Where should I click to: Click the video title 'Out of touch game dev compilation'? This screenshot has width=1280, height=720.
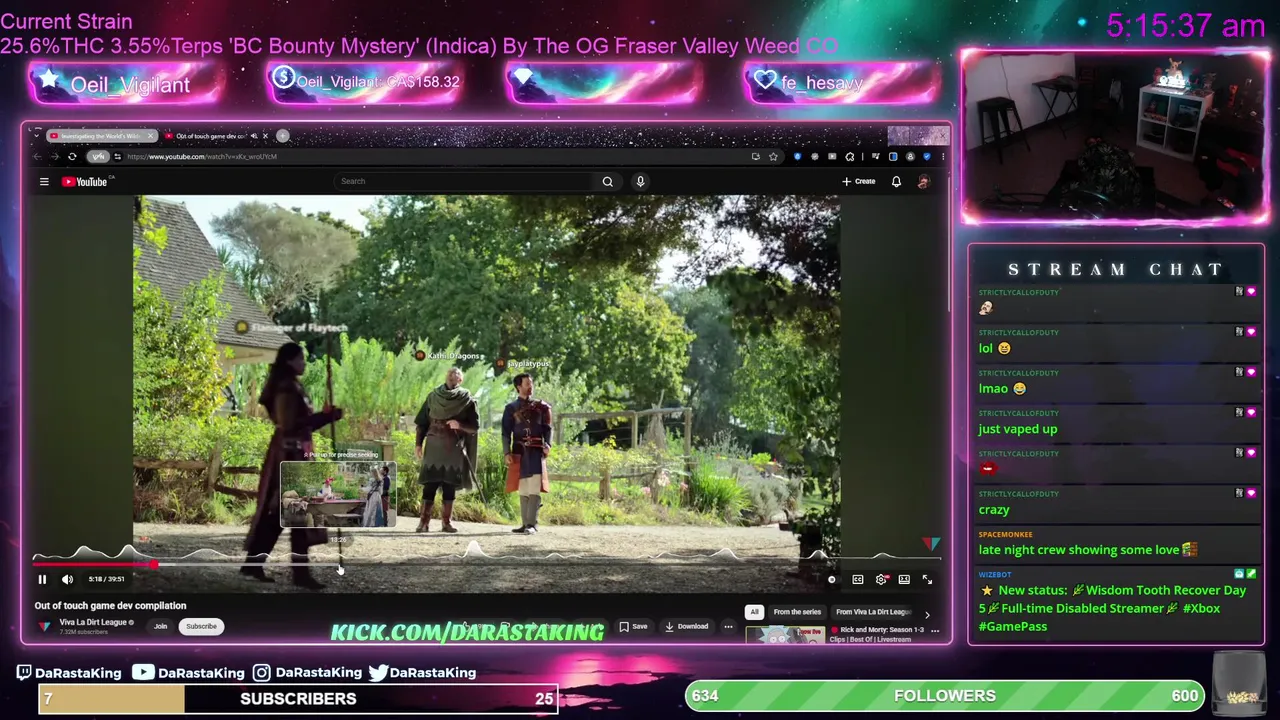[x=110, y=606]
